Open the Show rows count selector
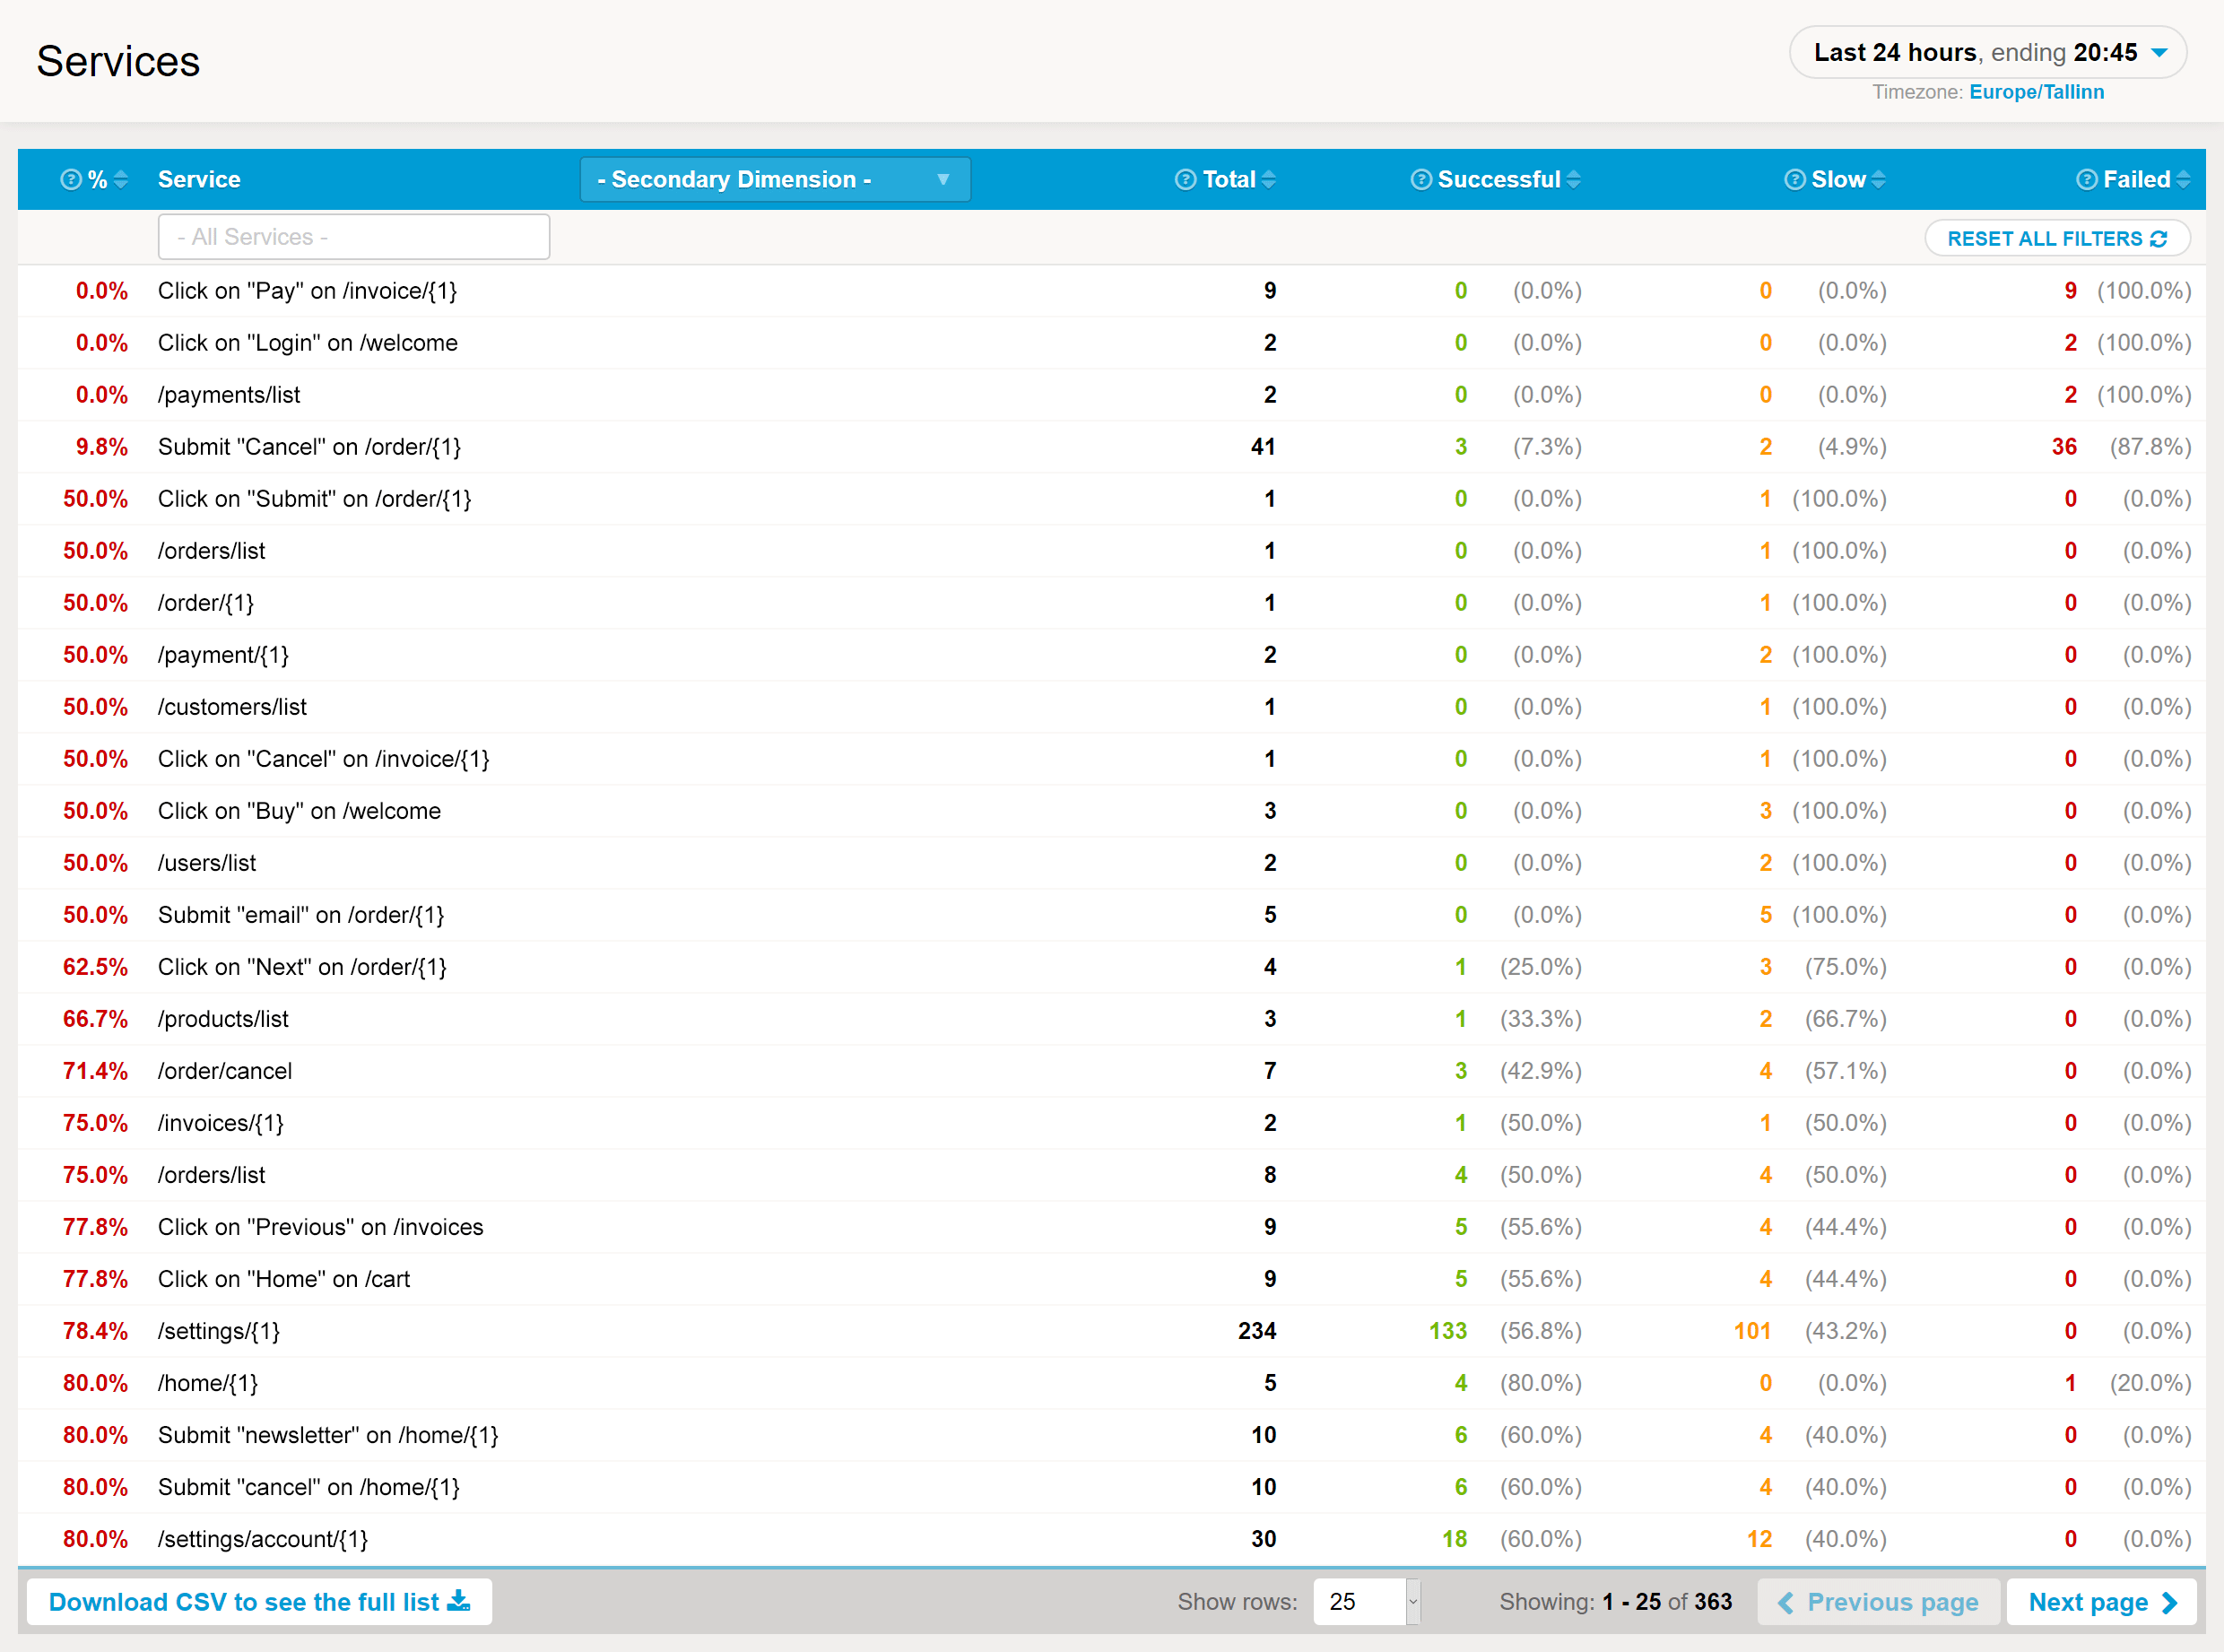This screenshot has width=2224, height=1652. click(x=1365, y=1602)
